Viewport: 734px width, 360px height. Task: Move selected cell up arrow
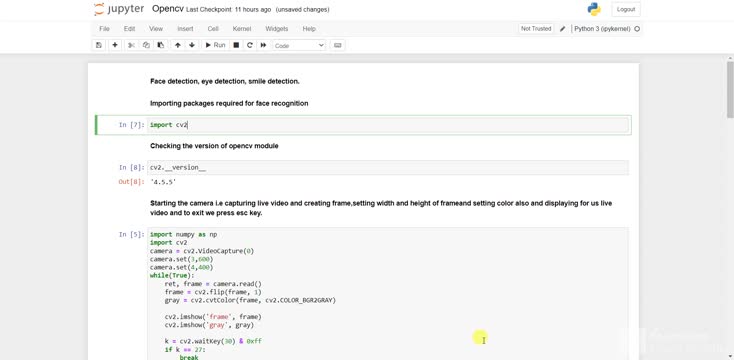pyautogui.click(x=178, y=45)
